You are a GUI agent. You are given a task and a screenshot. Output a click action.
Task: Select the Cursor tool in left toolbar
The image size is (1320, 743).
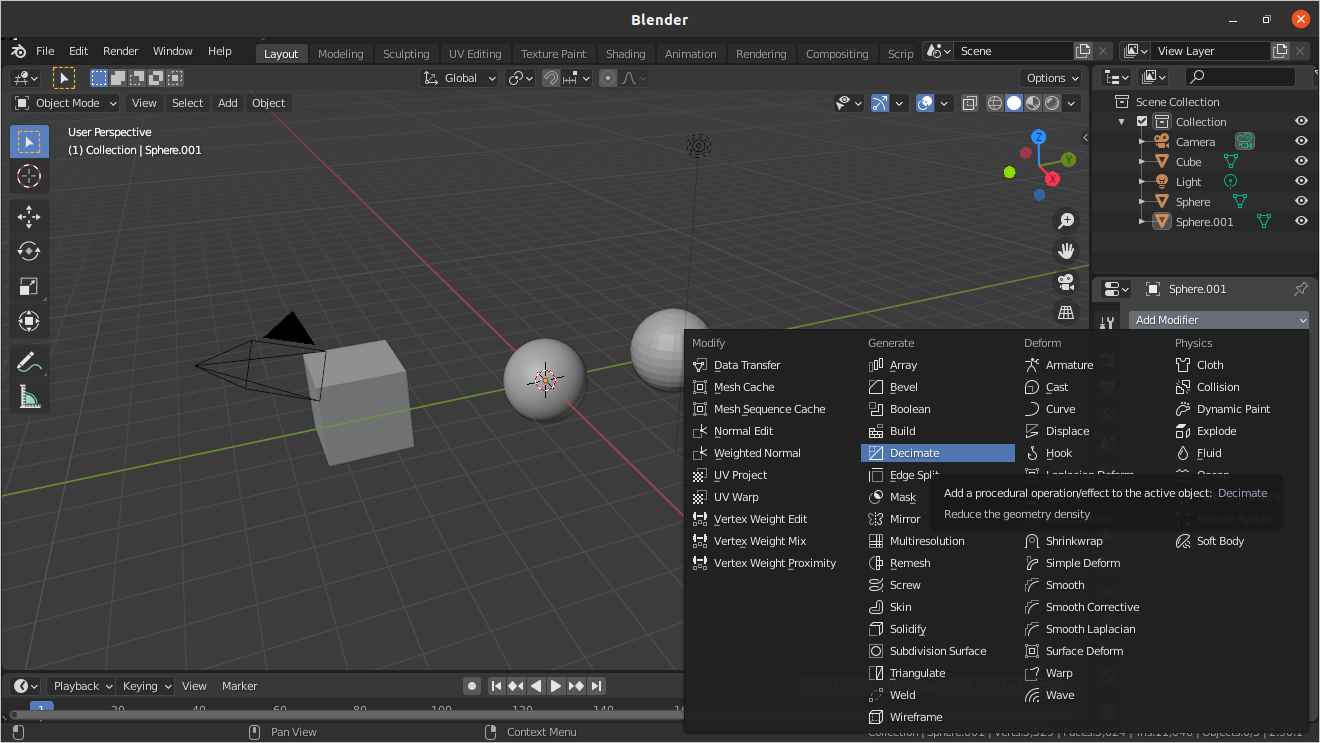(x=29, y=176)
